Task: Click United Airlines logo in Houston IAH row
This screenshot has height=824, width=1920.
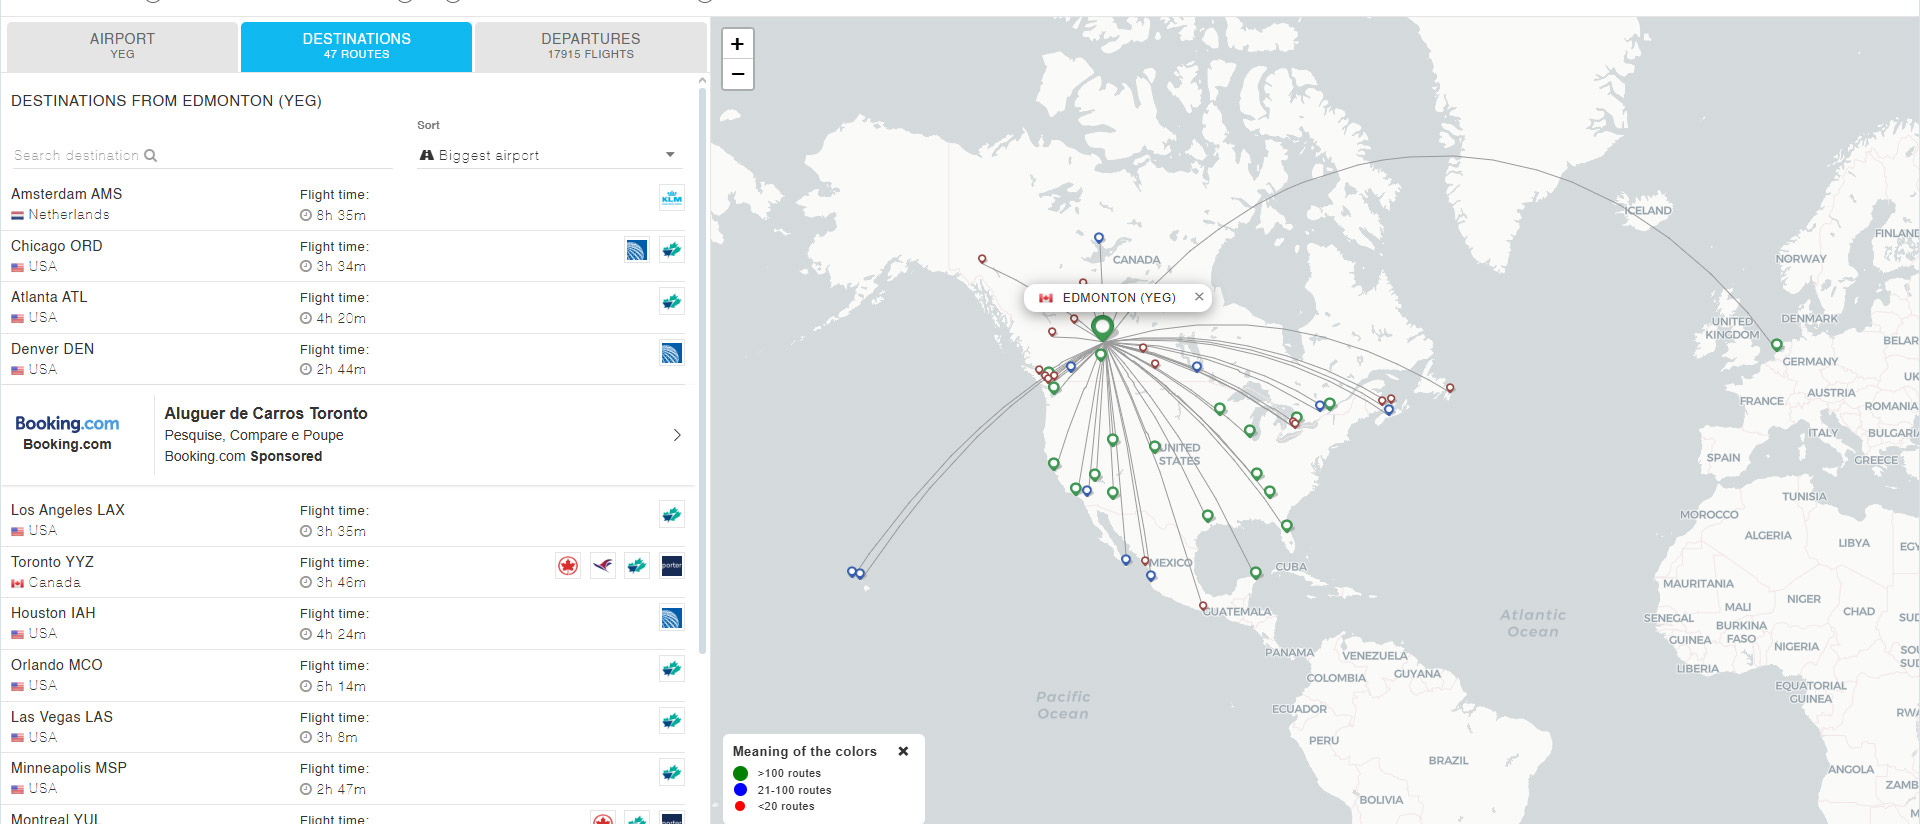Action: pos(672,618)
